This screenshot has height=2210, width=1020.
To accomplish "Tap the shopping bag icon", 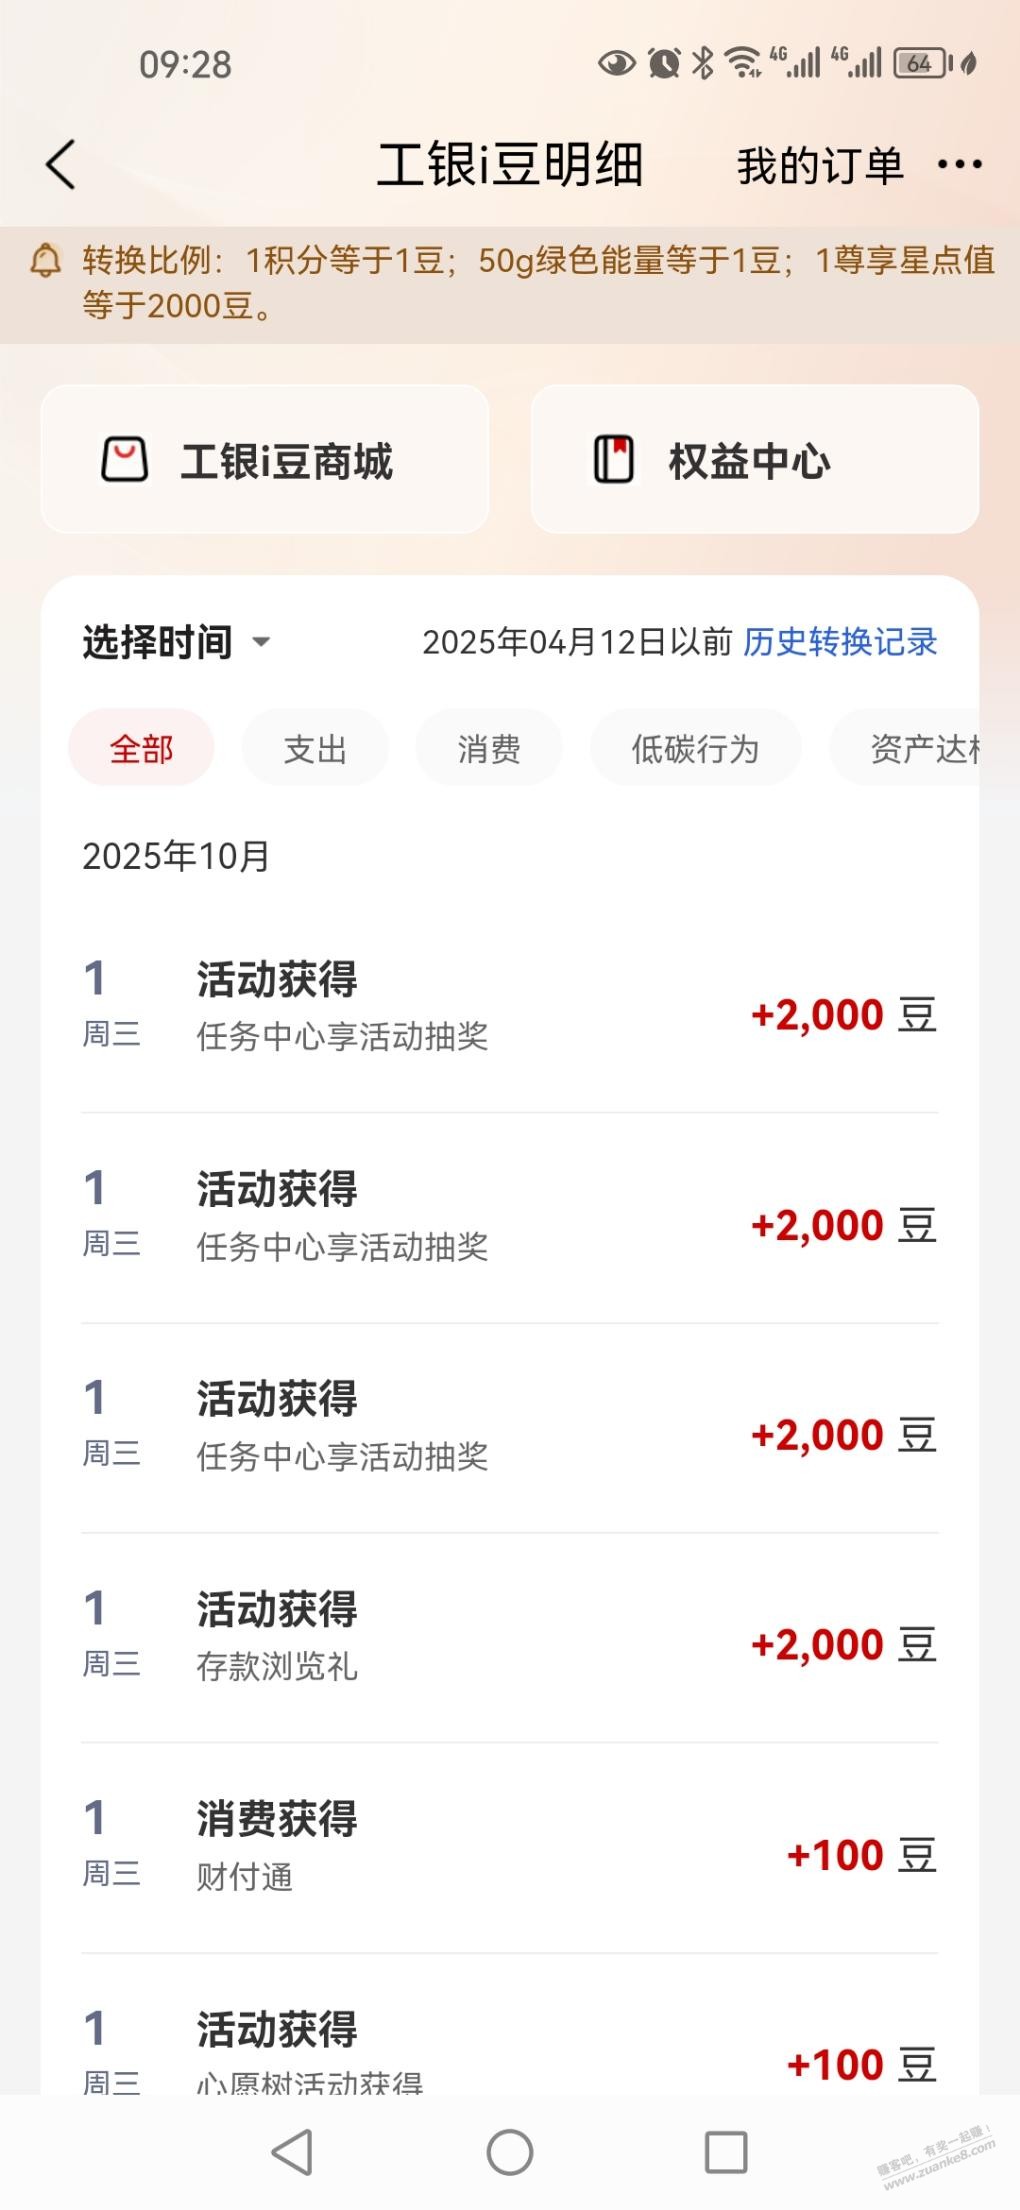I will pos(125,460).
